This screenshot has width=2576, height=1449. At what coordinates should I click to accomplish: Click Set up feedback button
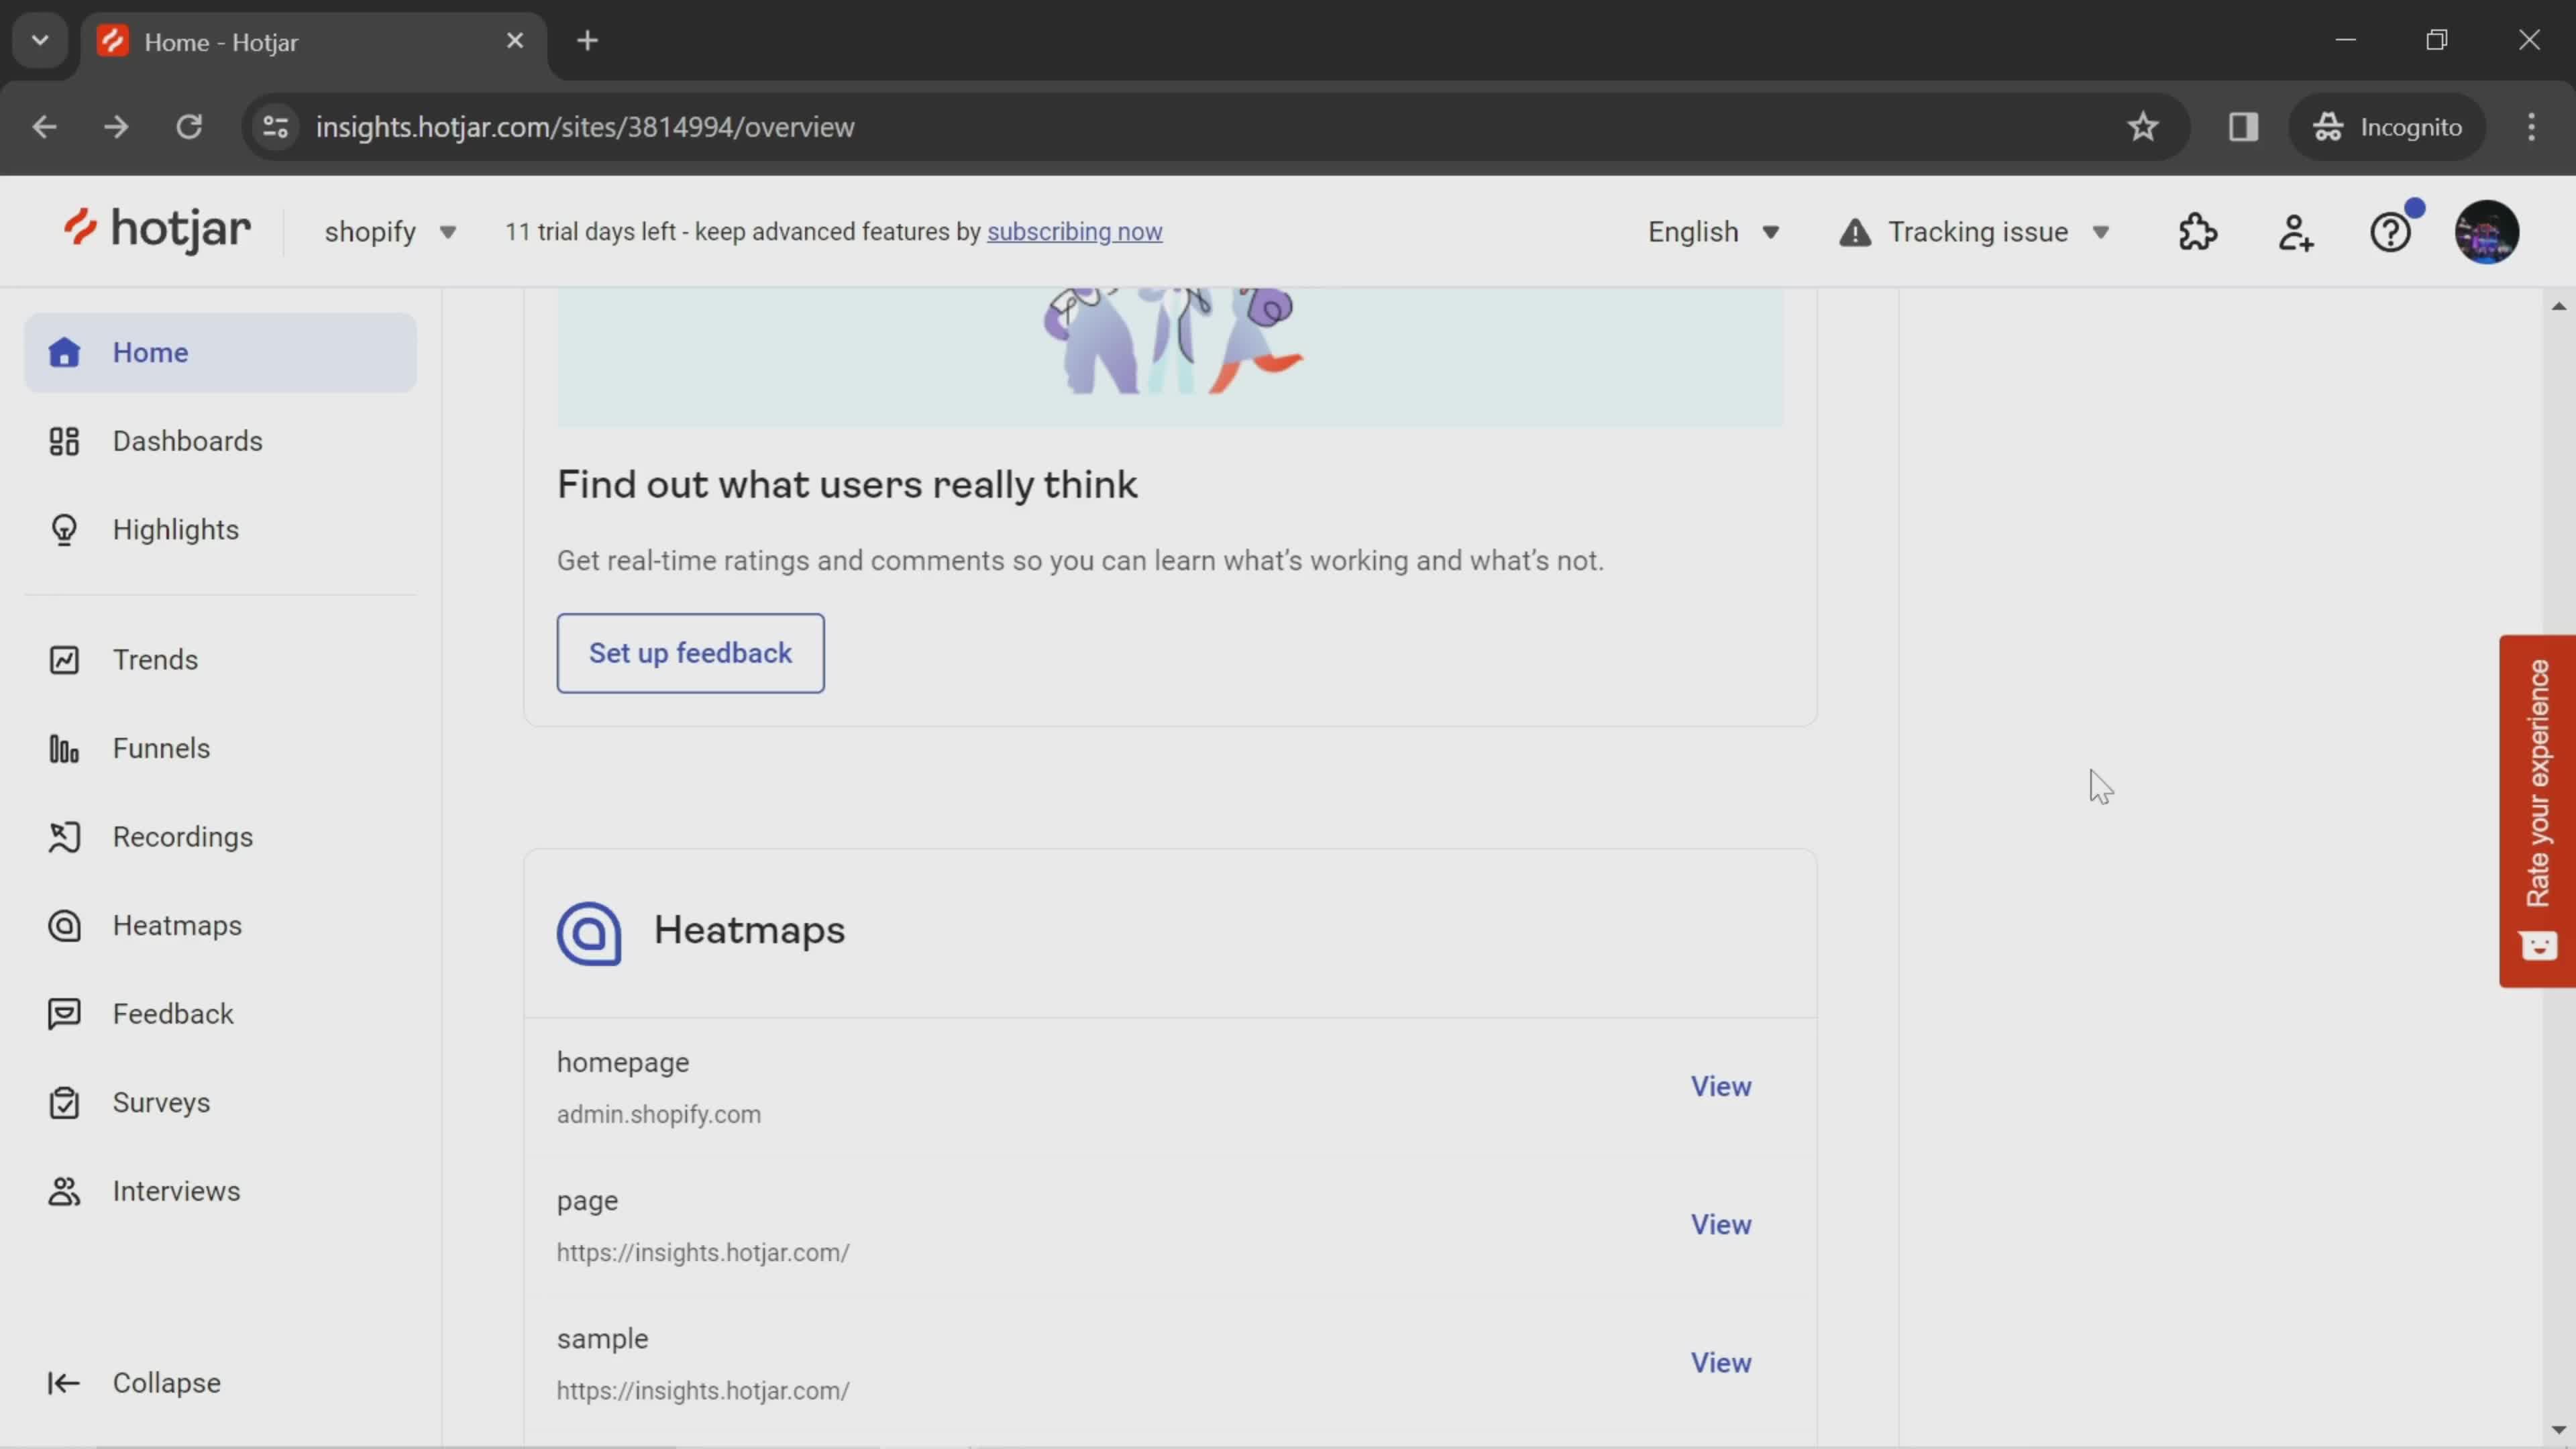(x=690, y=653)
